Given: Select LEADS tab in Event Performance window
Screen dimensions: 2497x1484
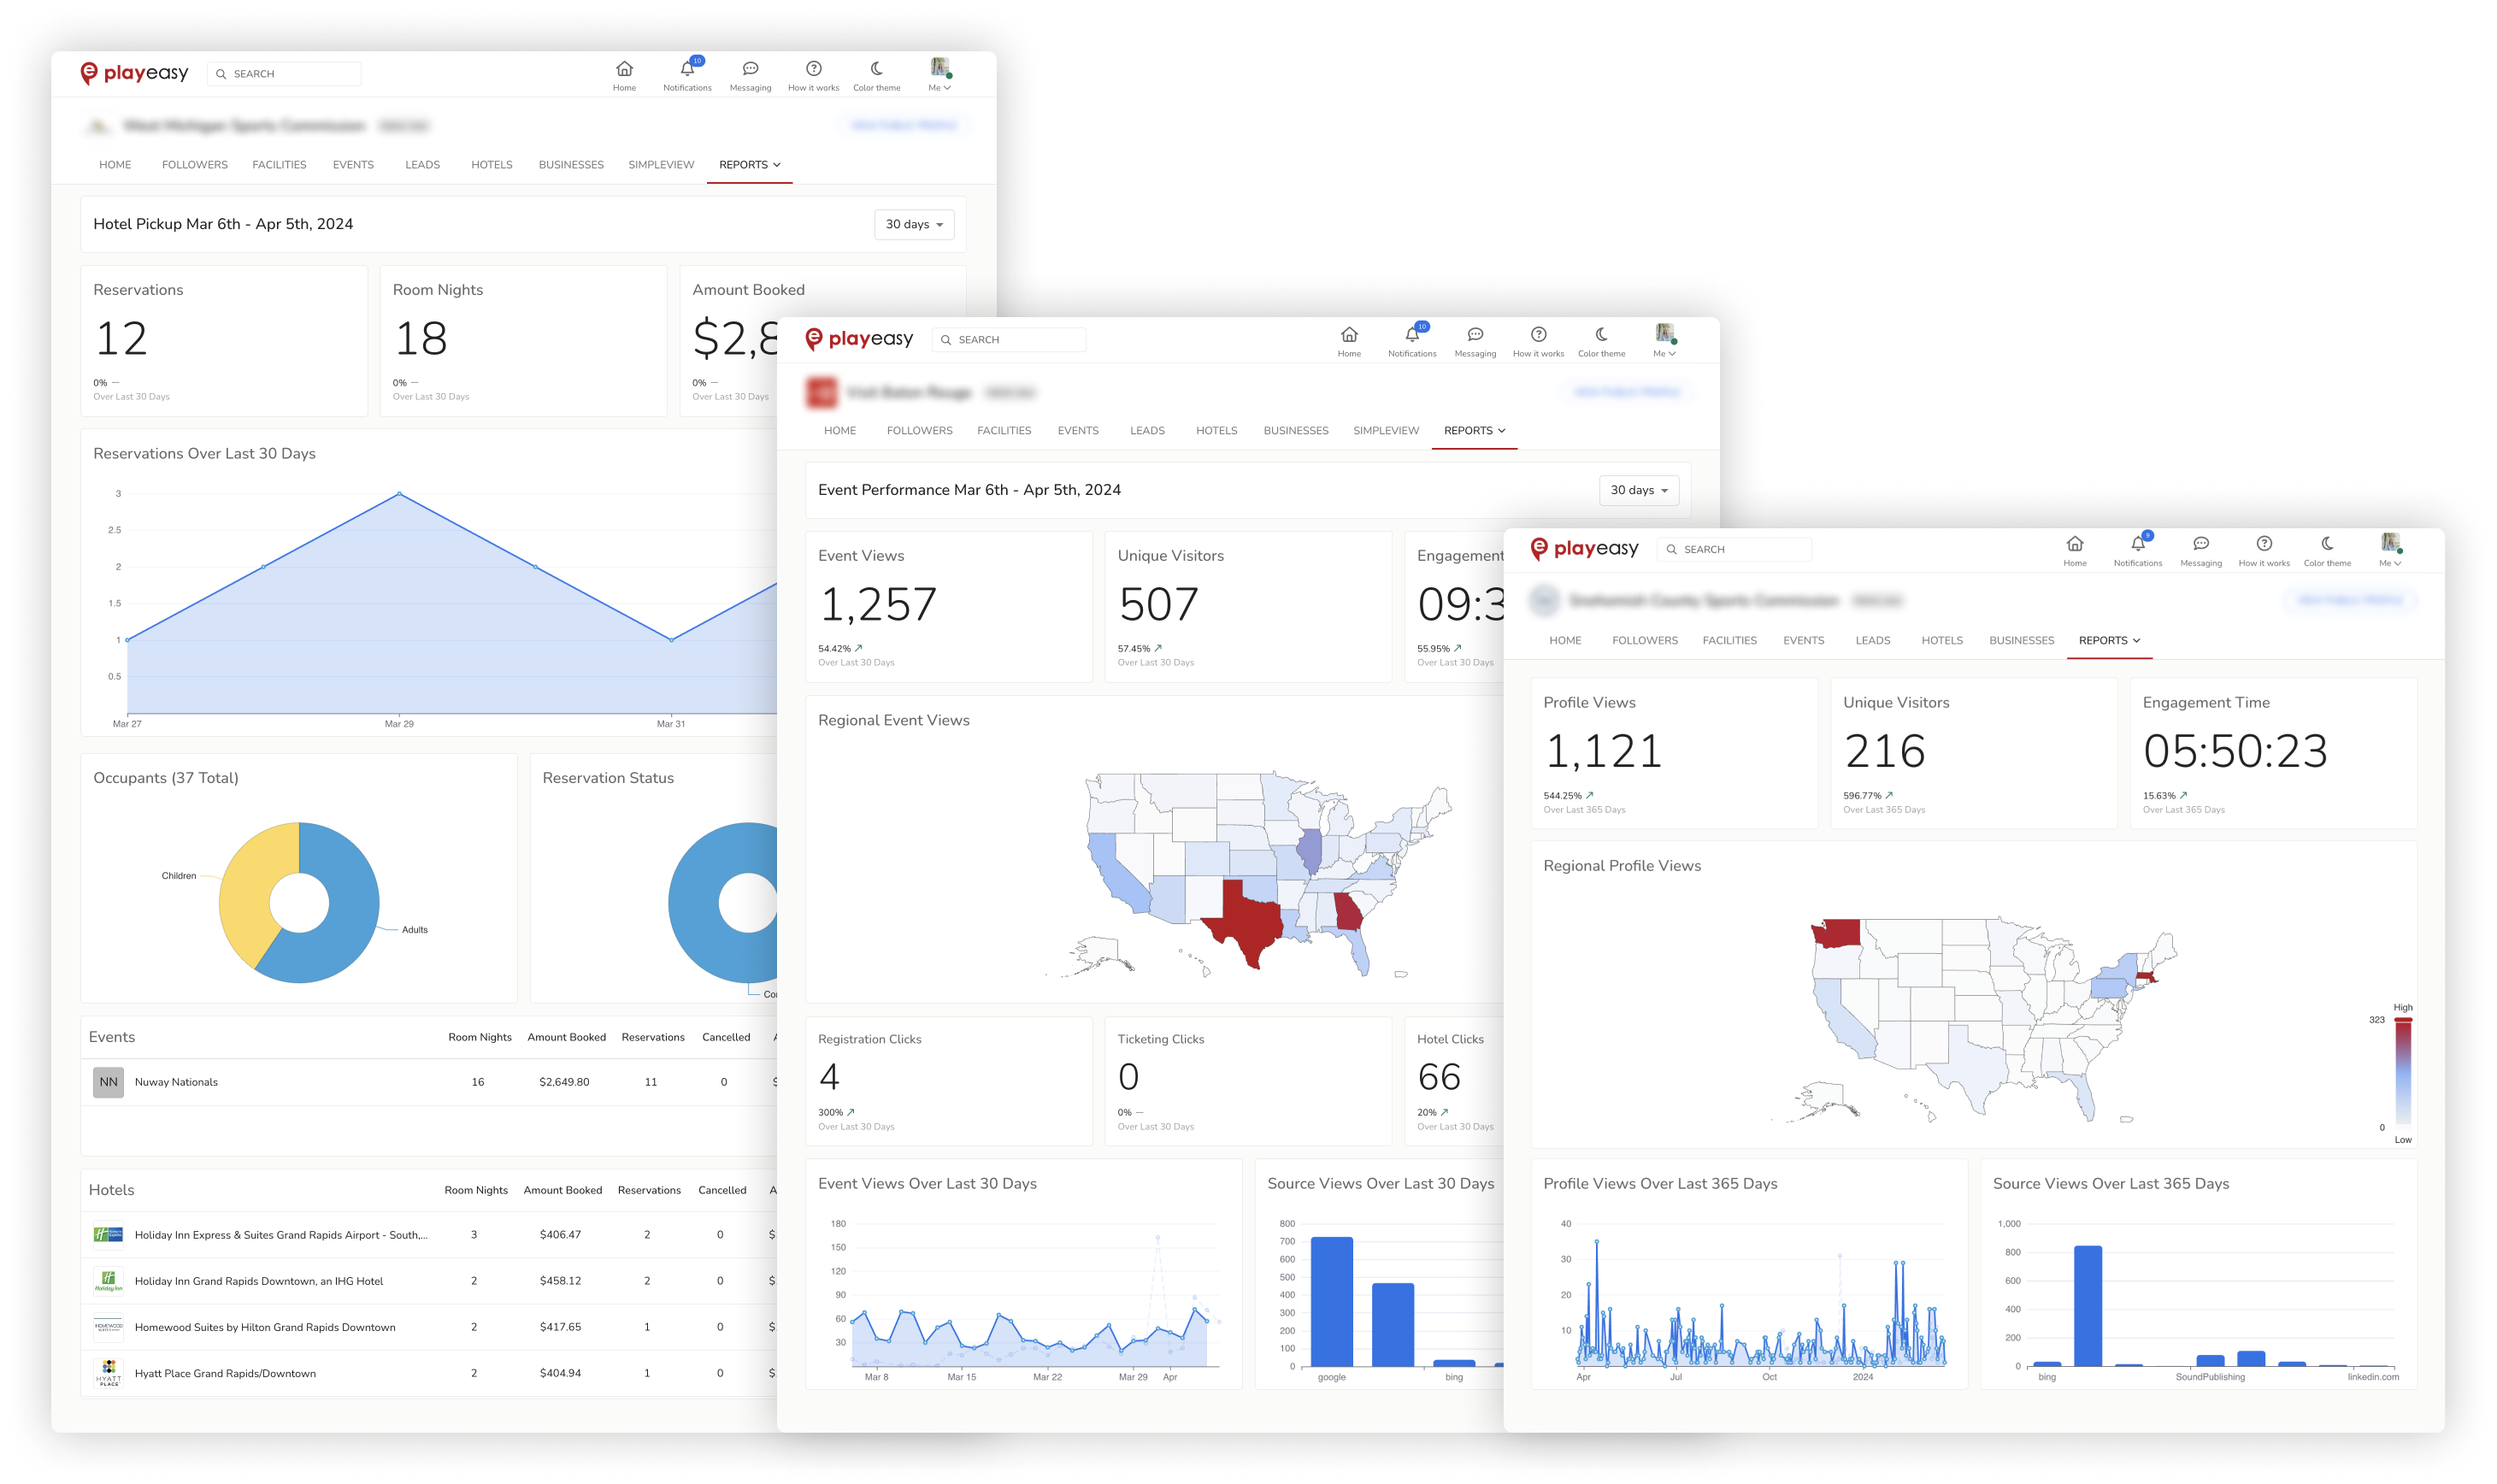Looking at the screenshot, I should 1147,431.
